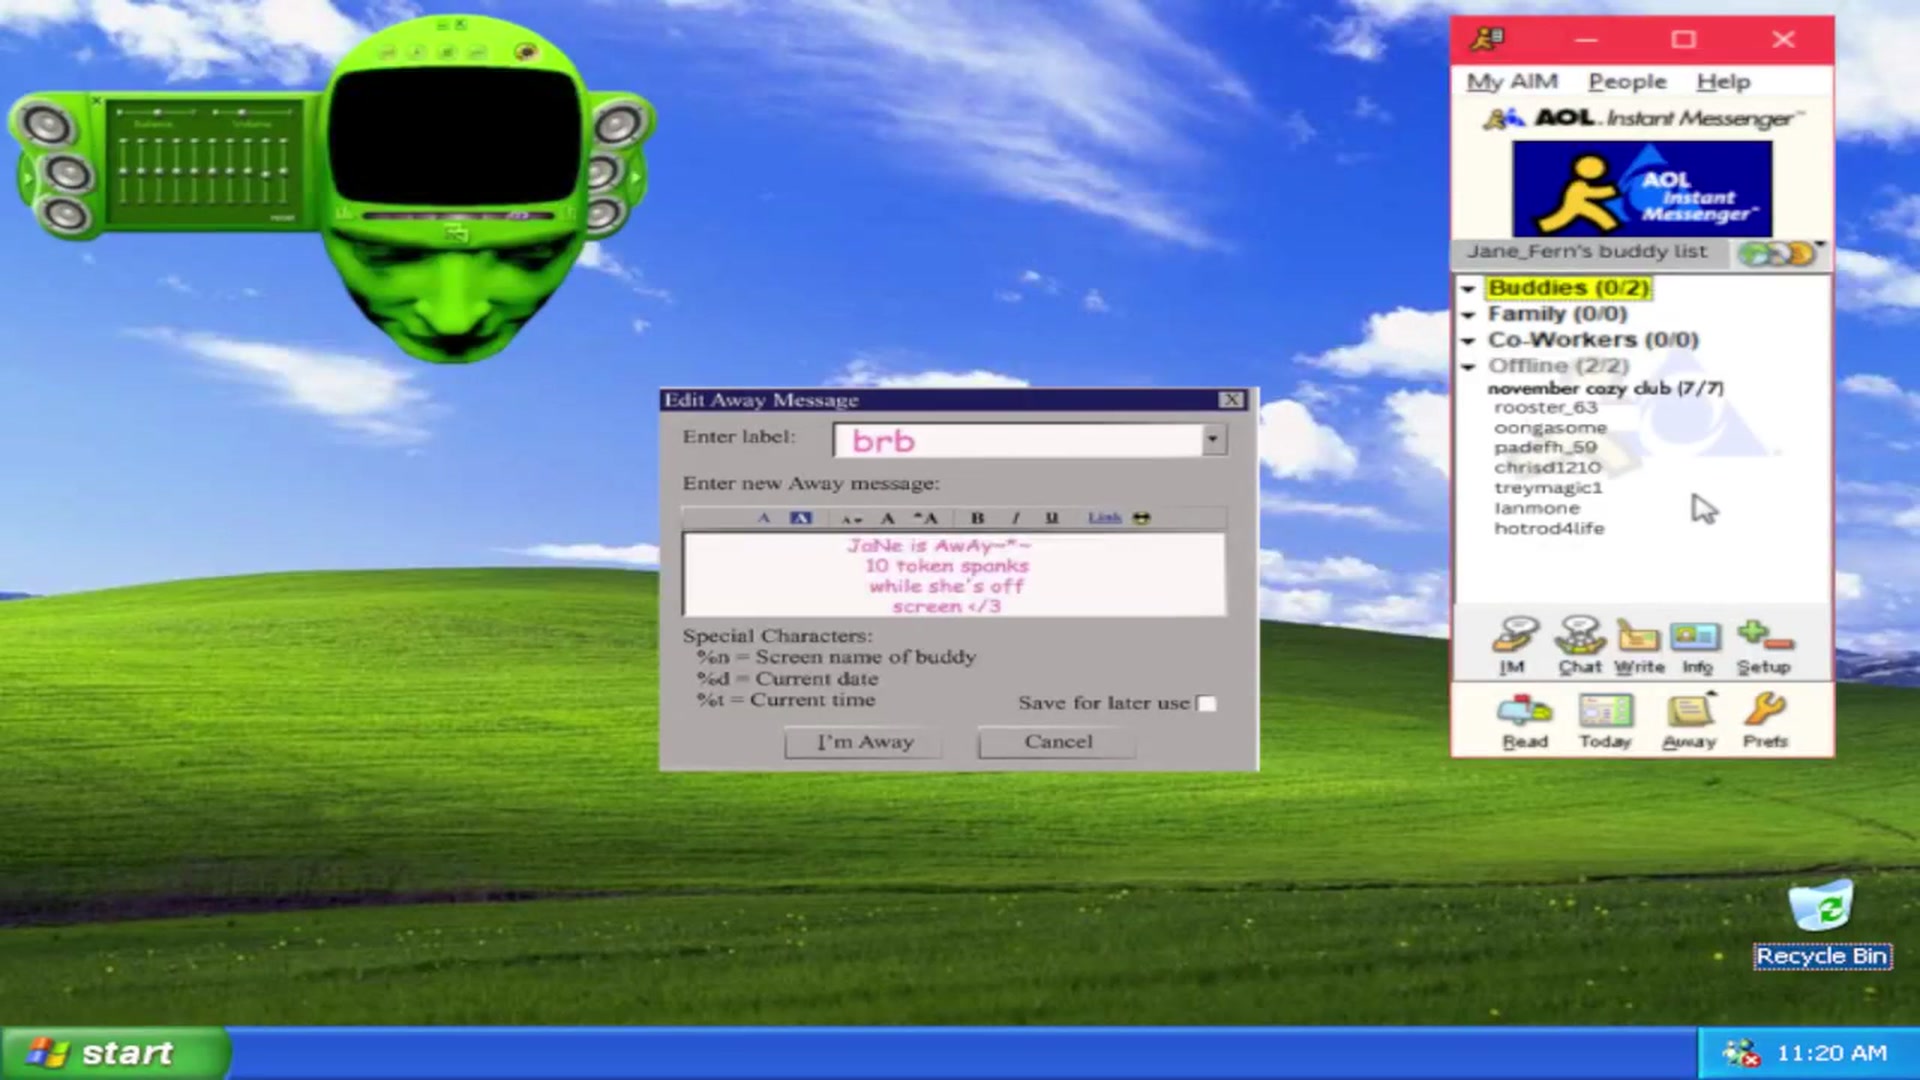Open the Chat icon in AIM
Viewport: 1920px width, 1080px height.
(x=1579, y=646)
